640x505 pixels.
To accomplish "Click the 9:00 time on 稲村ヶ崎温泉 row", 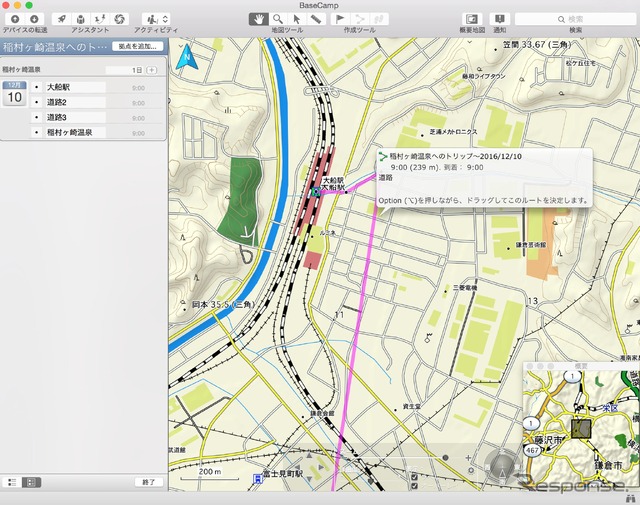I will tap(138, 133).
